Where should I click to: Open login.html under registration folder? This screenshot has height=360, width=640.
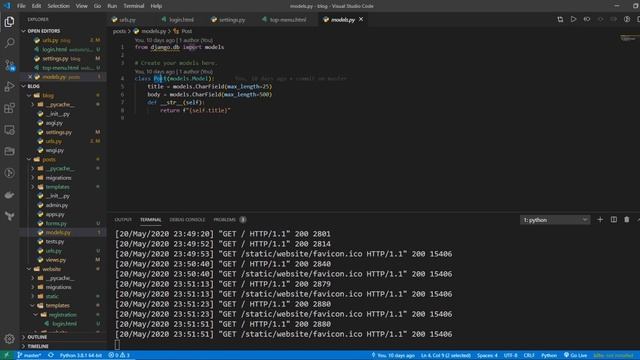tap(64, 324)
